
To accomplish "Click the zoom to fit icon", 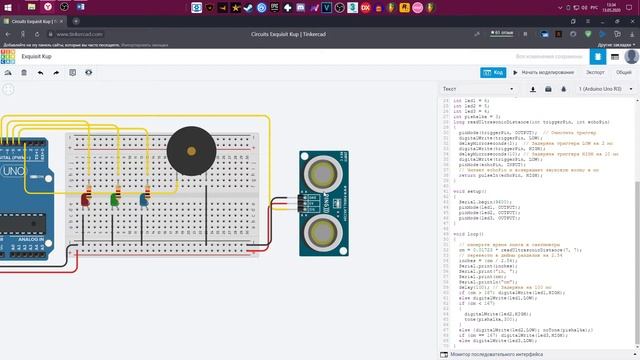I will pos(8,89).
